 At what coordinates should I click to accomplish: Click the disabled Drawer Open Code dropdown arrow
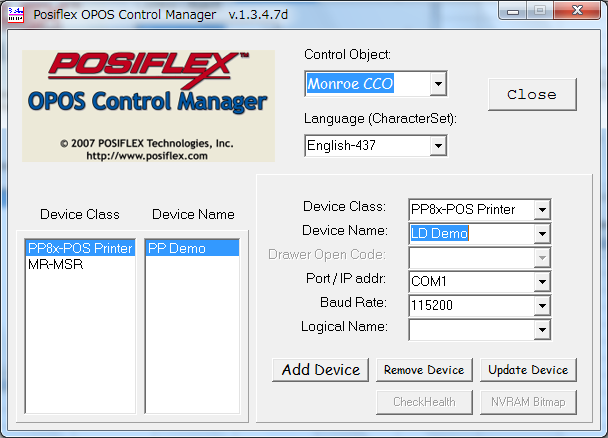click(542, 258)
